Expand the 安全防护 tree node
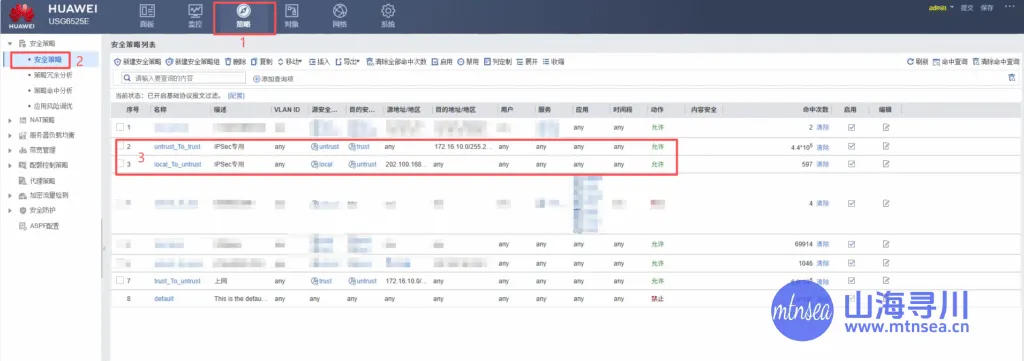Image resolution: width=1024 pixels, height=361 pixels. click(10, 210)
